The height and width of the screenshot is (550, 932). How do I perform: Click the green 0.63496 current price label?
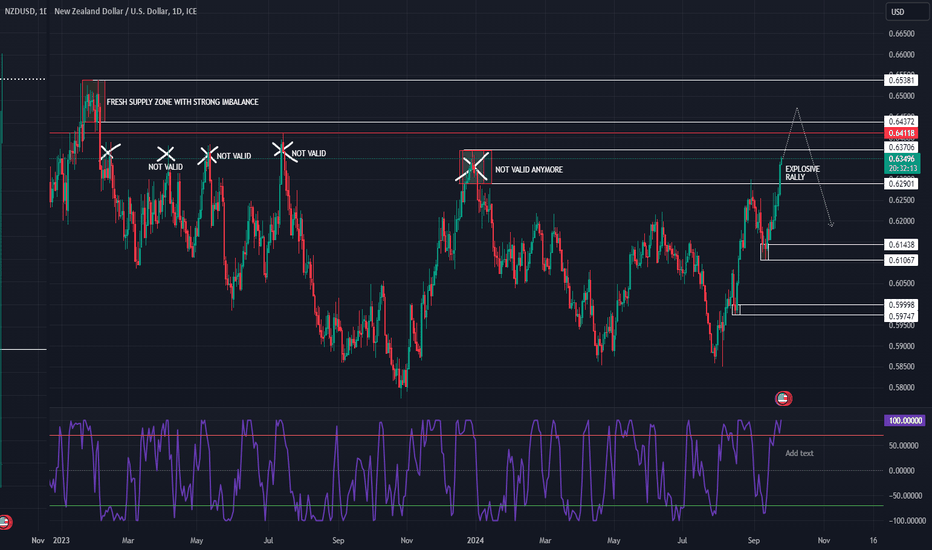[902, 164]
